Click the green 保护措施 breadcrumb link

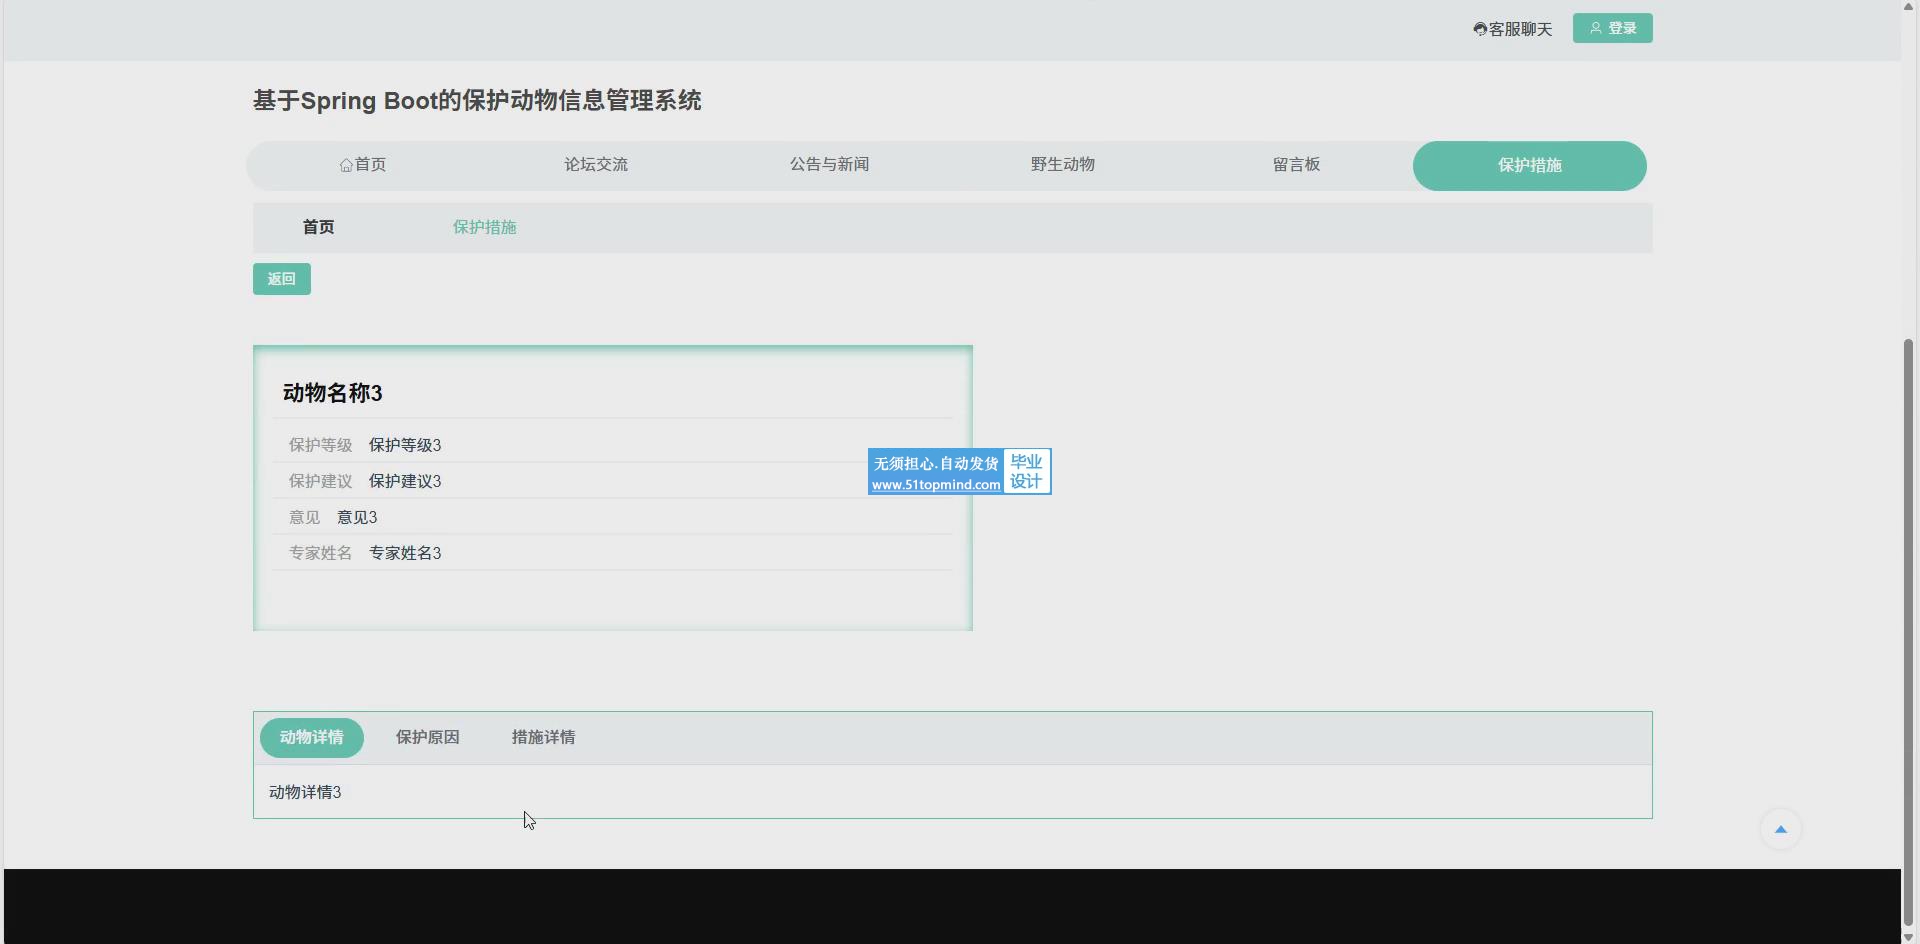coord(484,227)
